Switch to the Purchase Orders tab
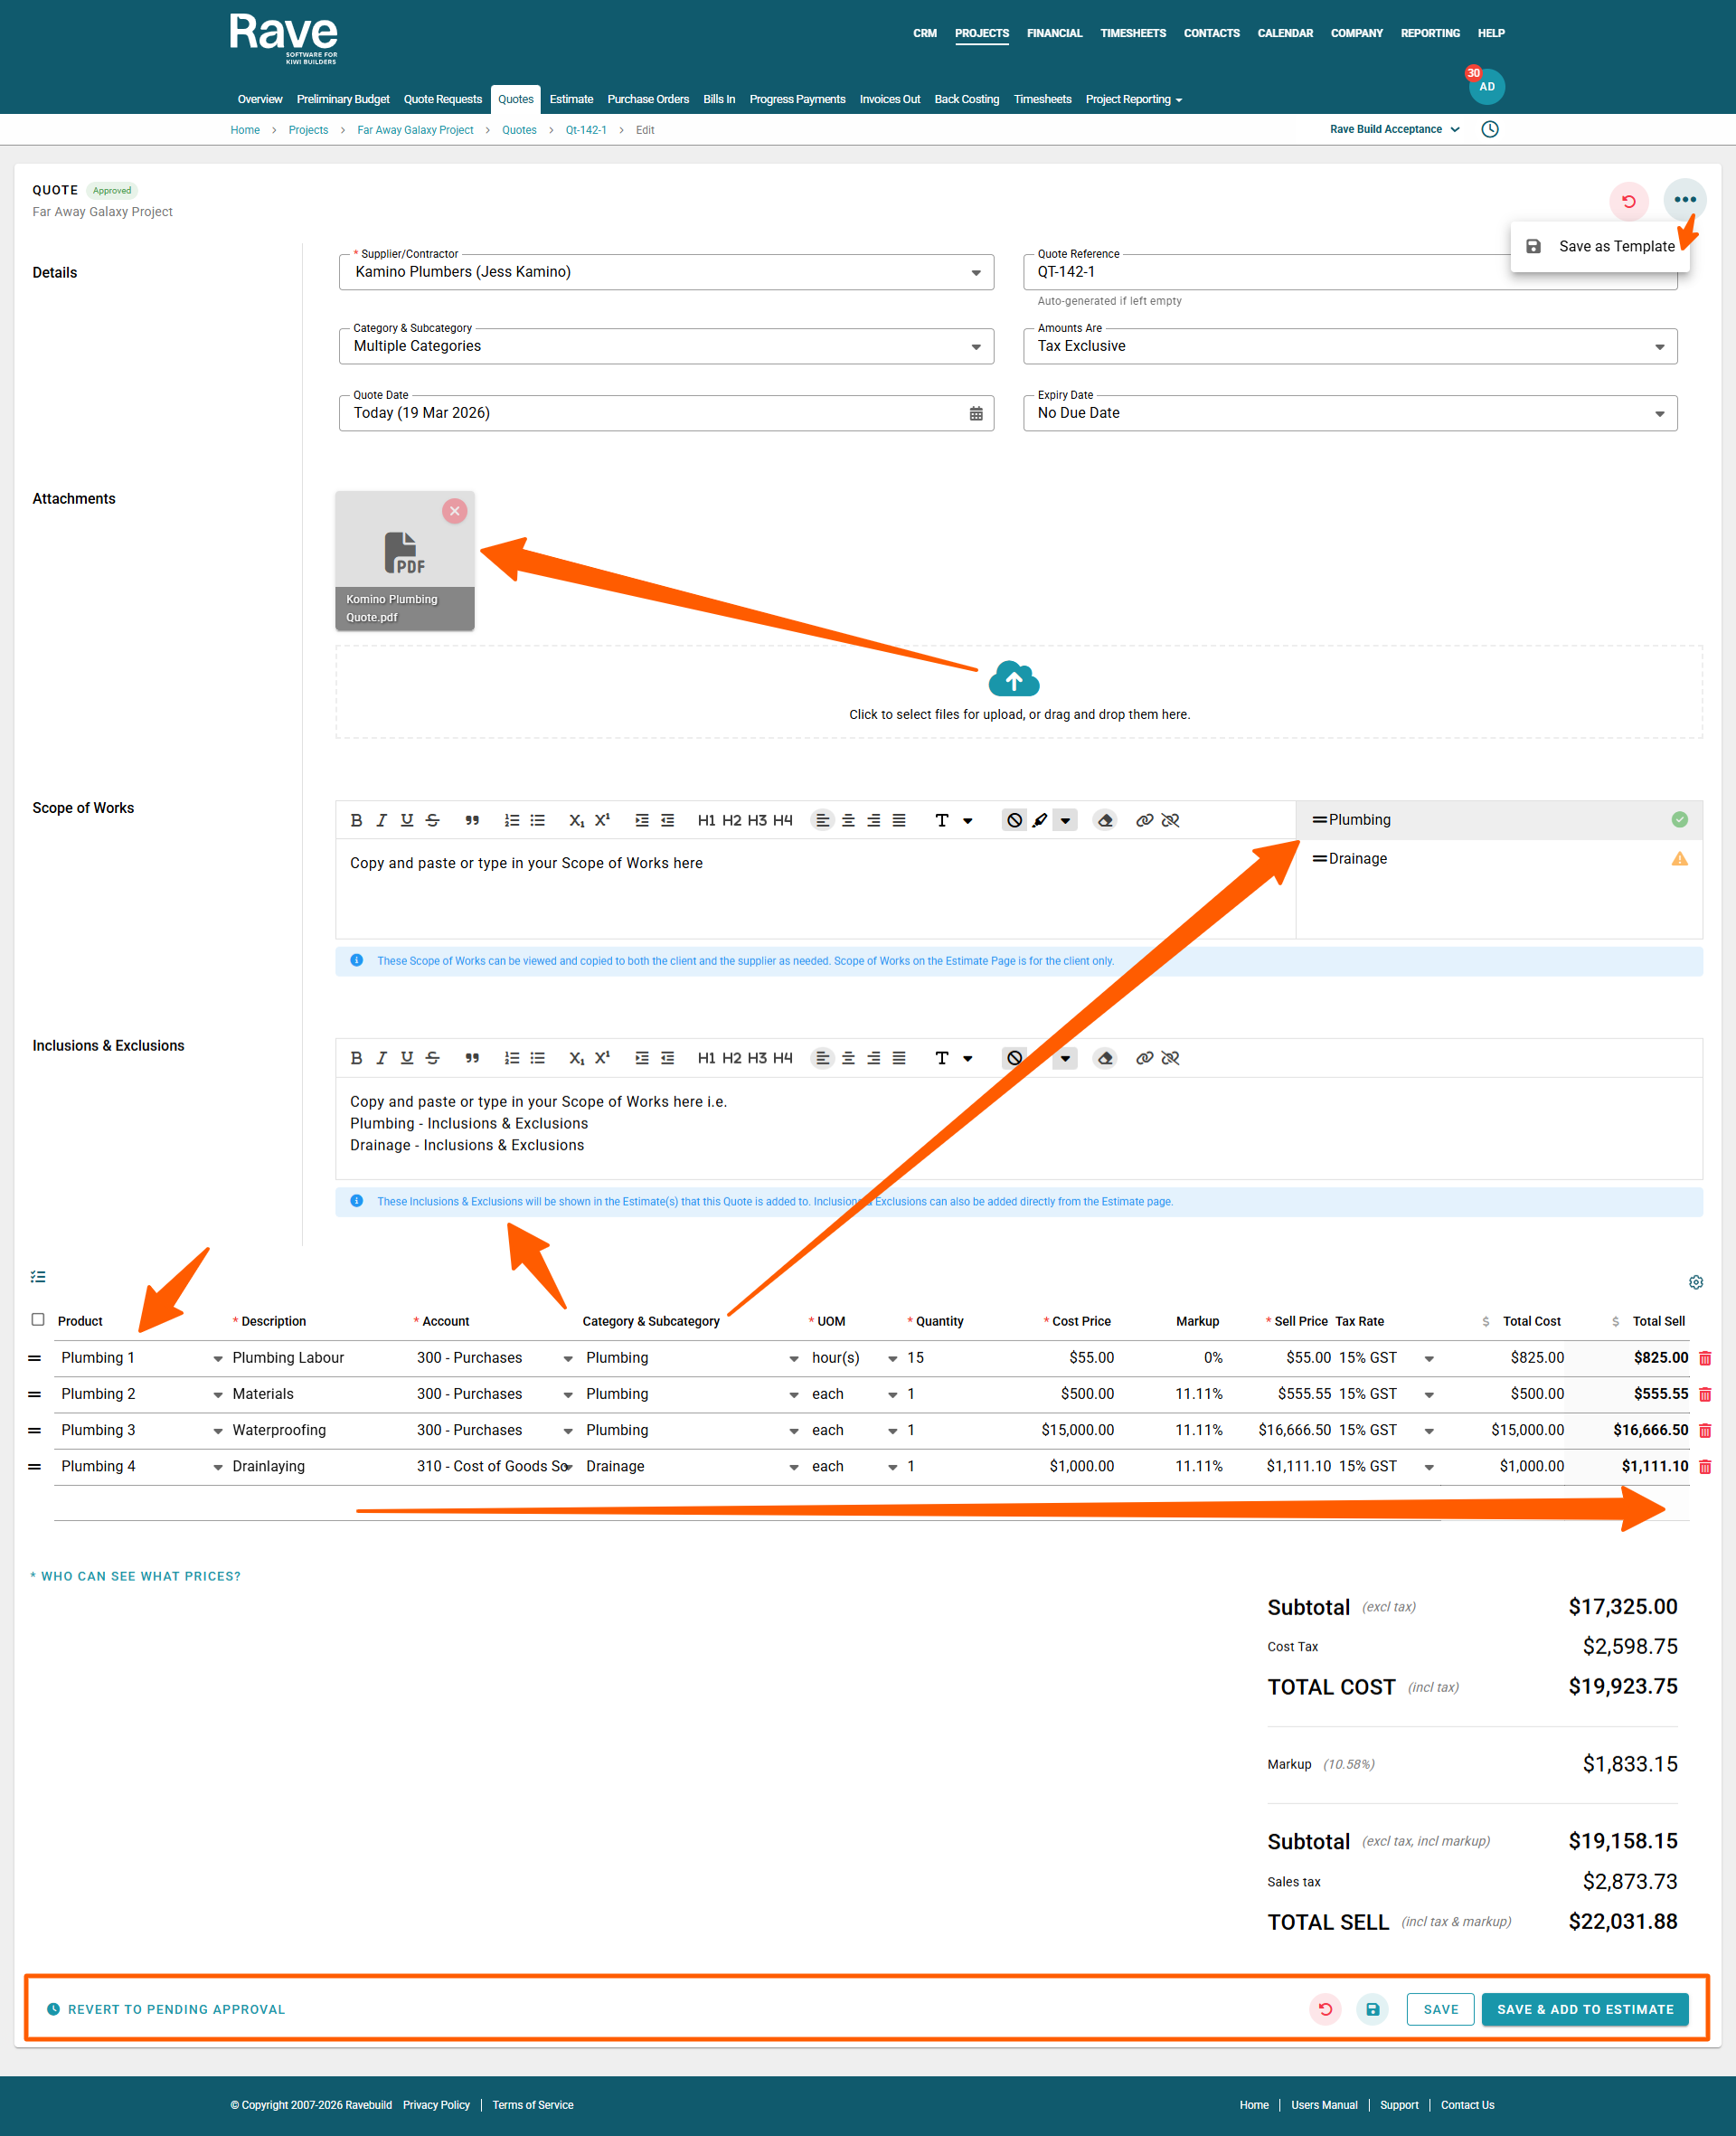The image size is (1736, 2136). (x=647, y=99)
